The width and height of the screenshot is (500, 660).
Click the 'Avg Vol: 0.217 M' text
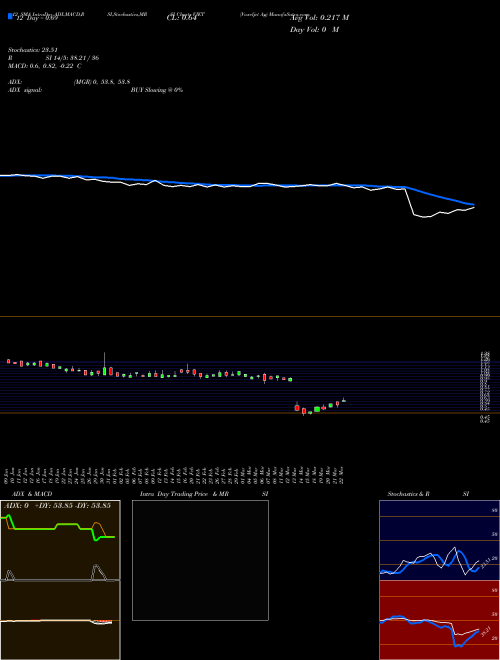(319, 18)
